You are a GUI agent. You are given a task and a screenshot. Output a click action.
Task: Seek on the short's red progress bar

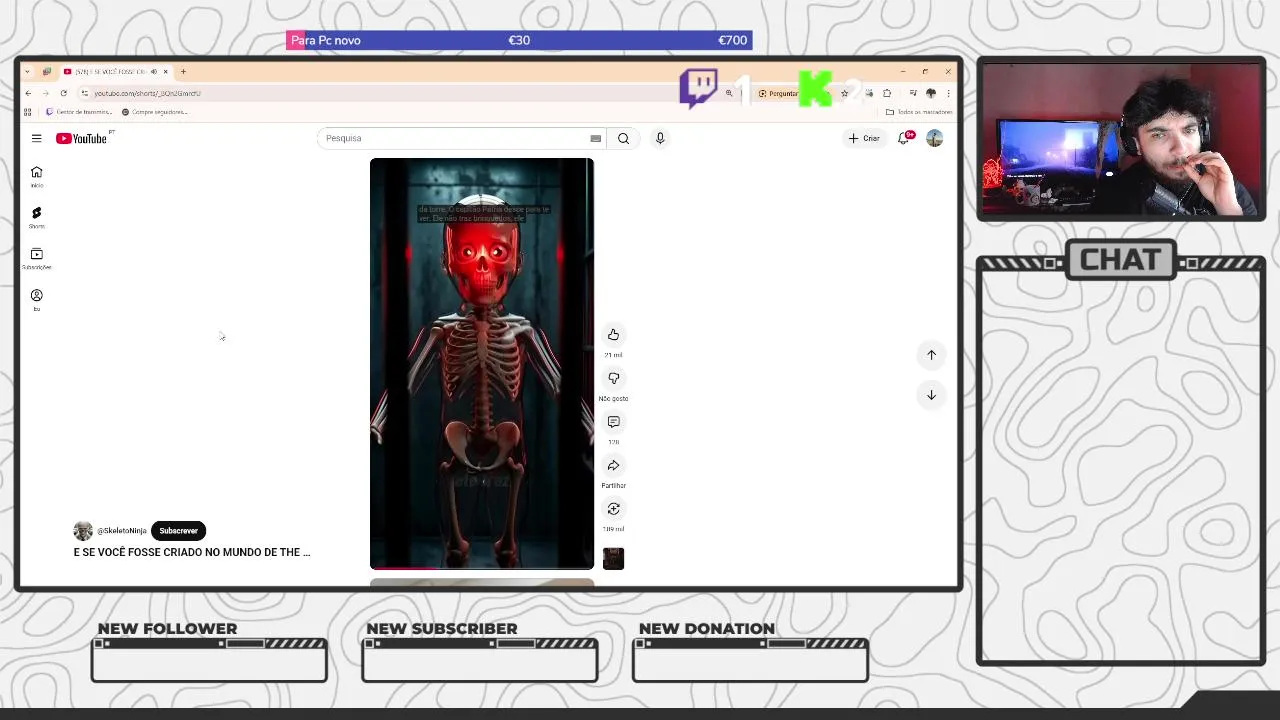(x=481, y=567)
